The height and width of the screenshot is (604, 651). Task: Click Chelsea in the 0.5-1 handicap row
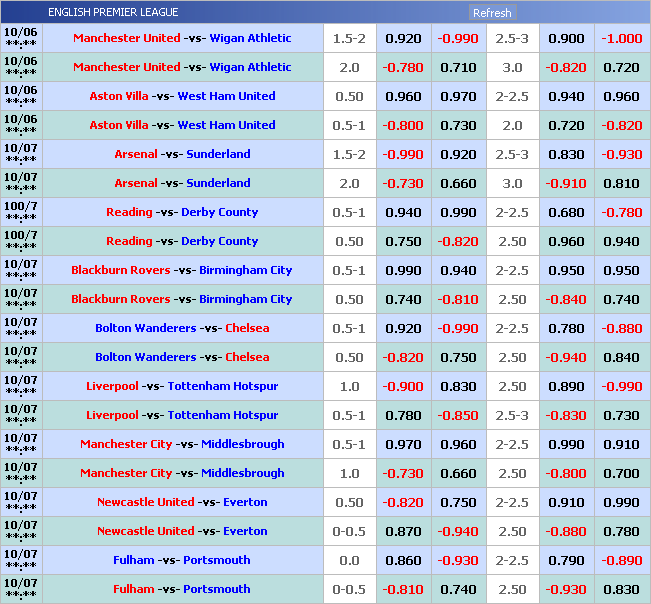[x=247, y=328]
